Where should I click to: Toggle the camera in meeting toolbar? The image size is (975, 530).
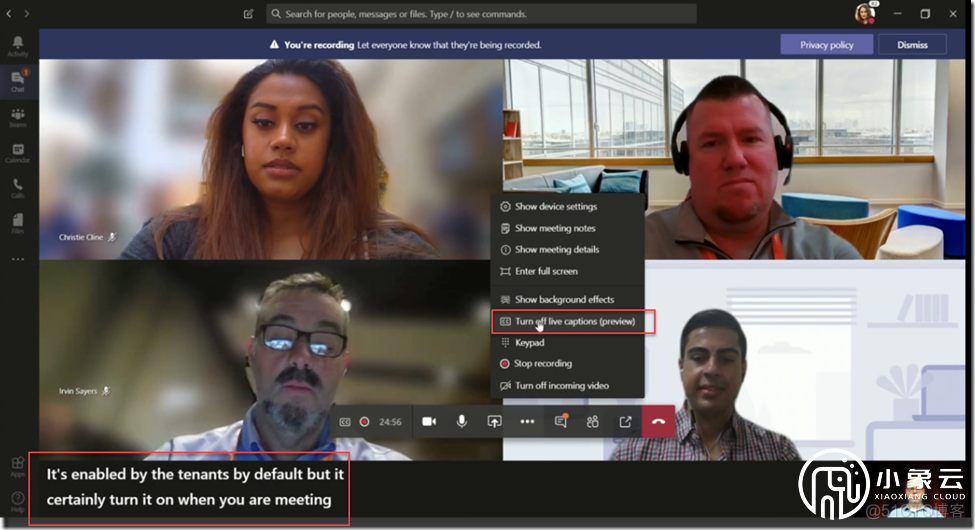click(x=429, y=422)
